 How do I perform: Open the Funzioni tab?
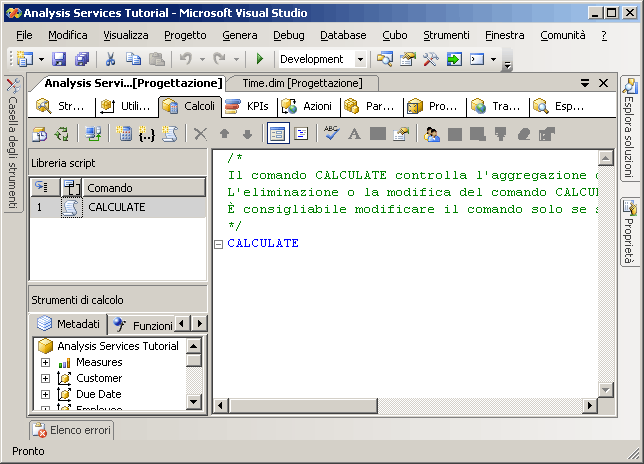click(x=144, y=325)
